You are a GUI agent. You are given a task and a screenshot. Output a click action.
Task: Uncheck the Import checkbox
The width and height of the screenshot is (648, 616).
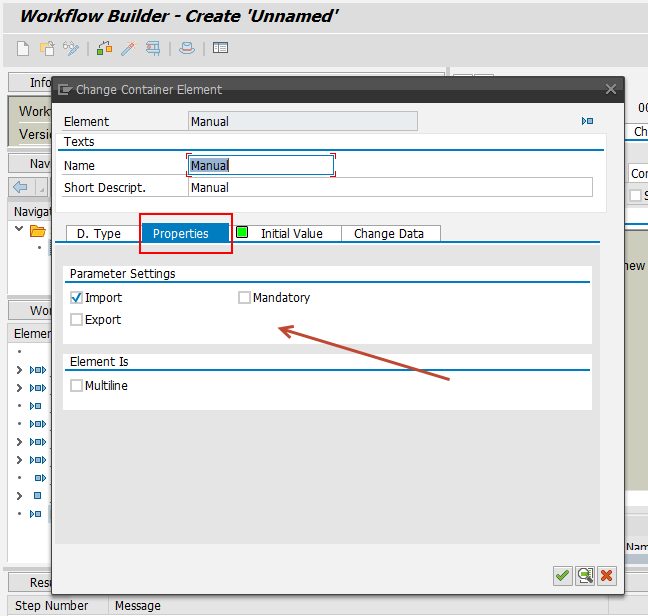pyautogui.click(x=77, y=298)
